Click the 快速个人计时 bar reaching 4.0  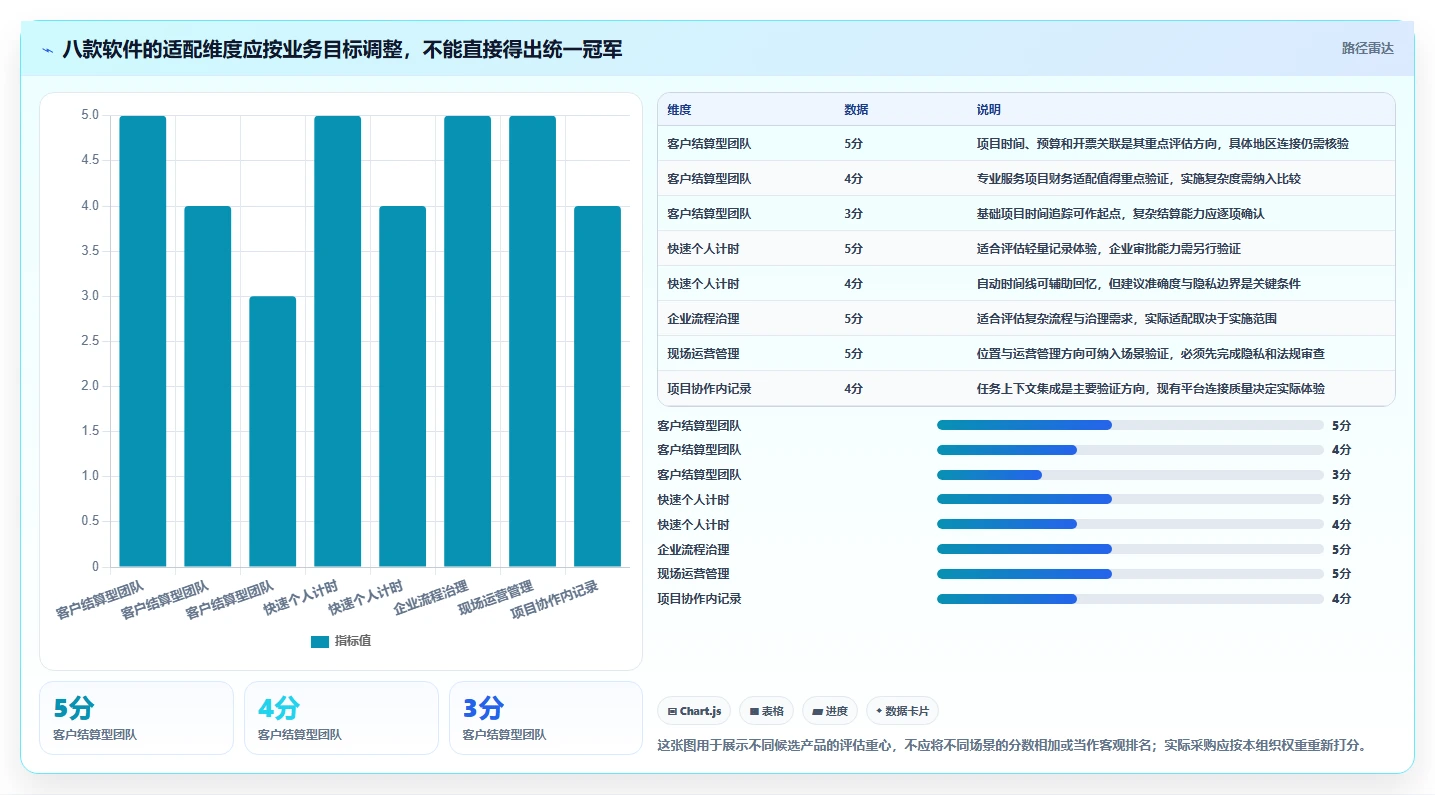click(x=403, y=386)
